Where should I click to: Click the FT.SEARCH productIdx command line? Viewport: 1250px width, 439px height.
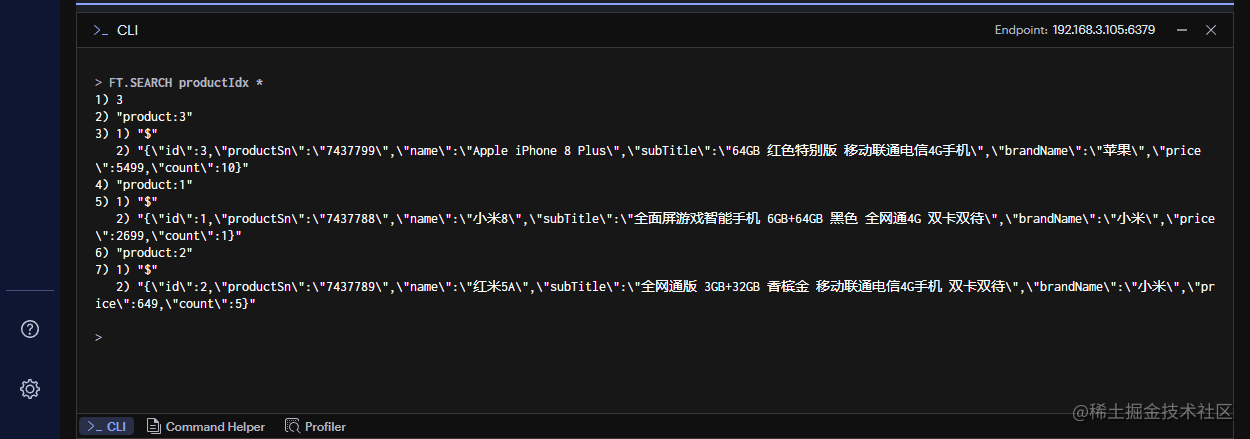click(x=180, y=83)
